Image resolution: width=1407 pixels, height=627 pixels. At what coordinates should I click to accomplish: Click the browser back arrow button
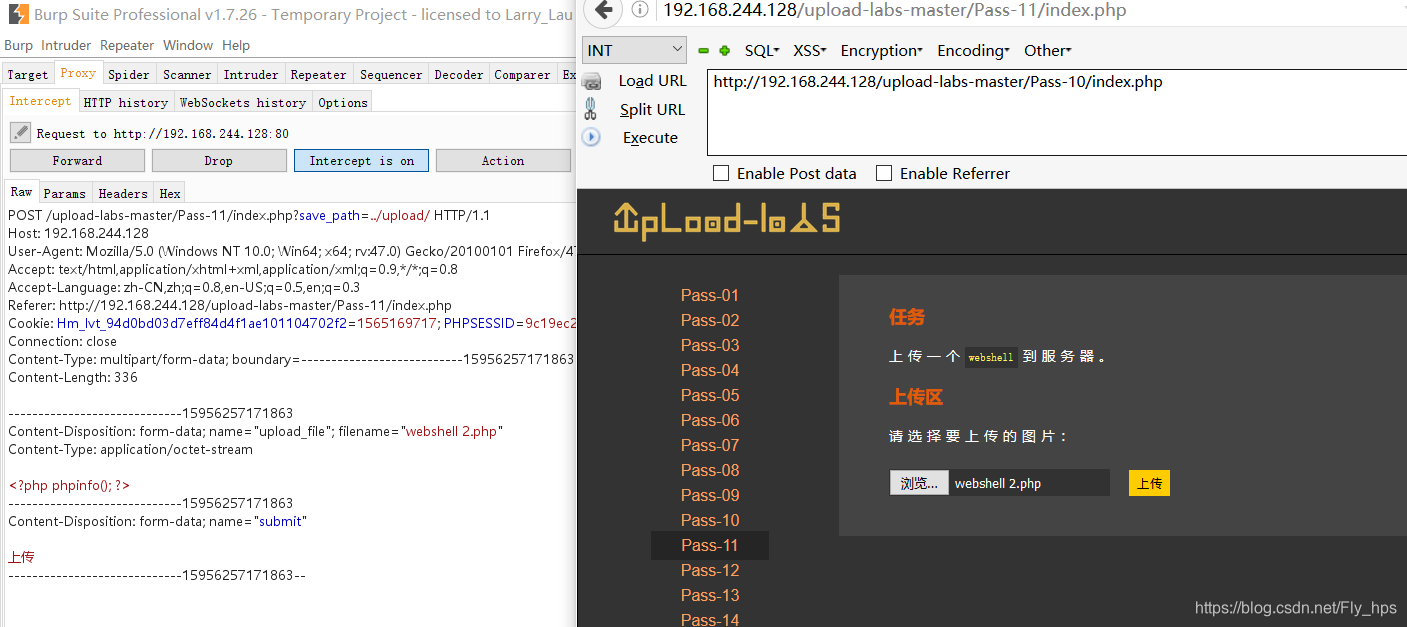click(602, 11)
